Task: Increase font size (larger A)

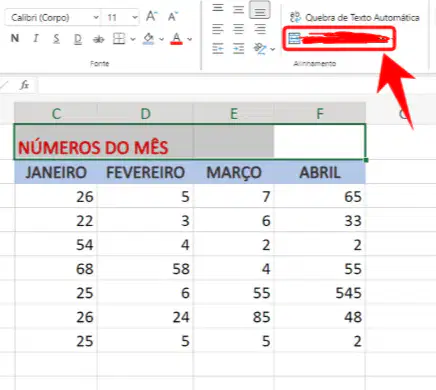Action: (x=152, y=16)
